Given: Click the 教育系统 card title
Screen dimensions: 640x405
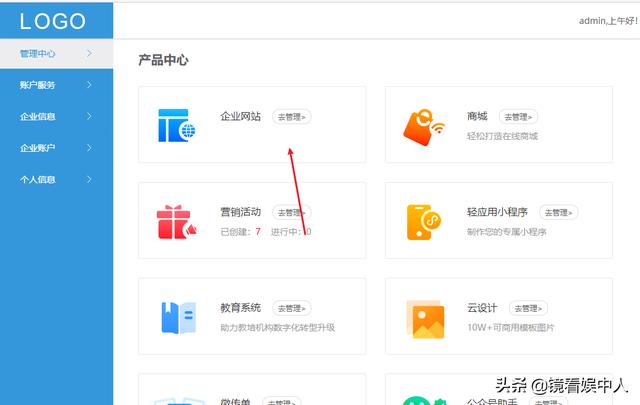Looking at the screenshot, I should pos(240,307).
